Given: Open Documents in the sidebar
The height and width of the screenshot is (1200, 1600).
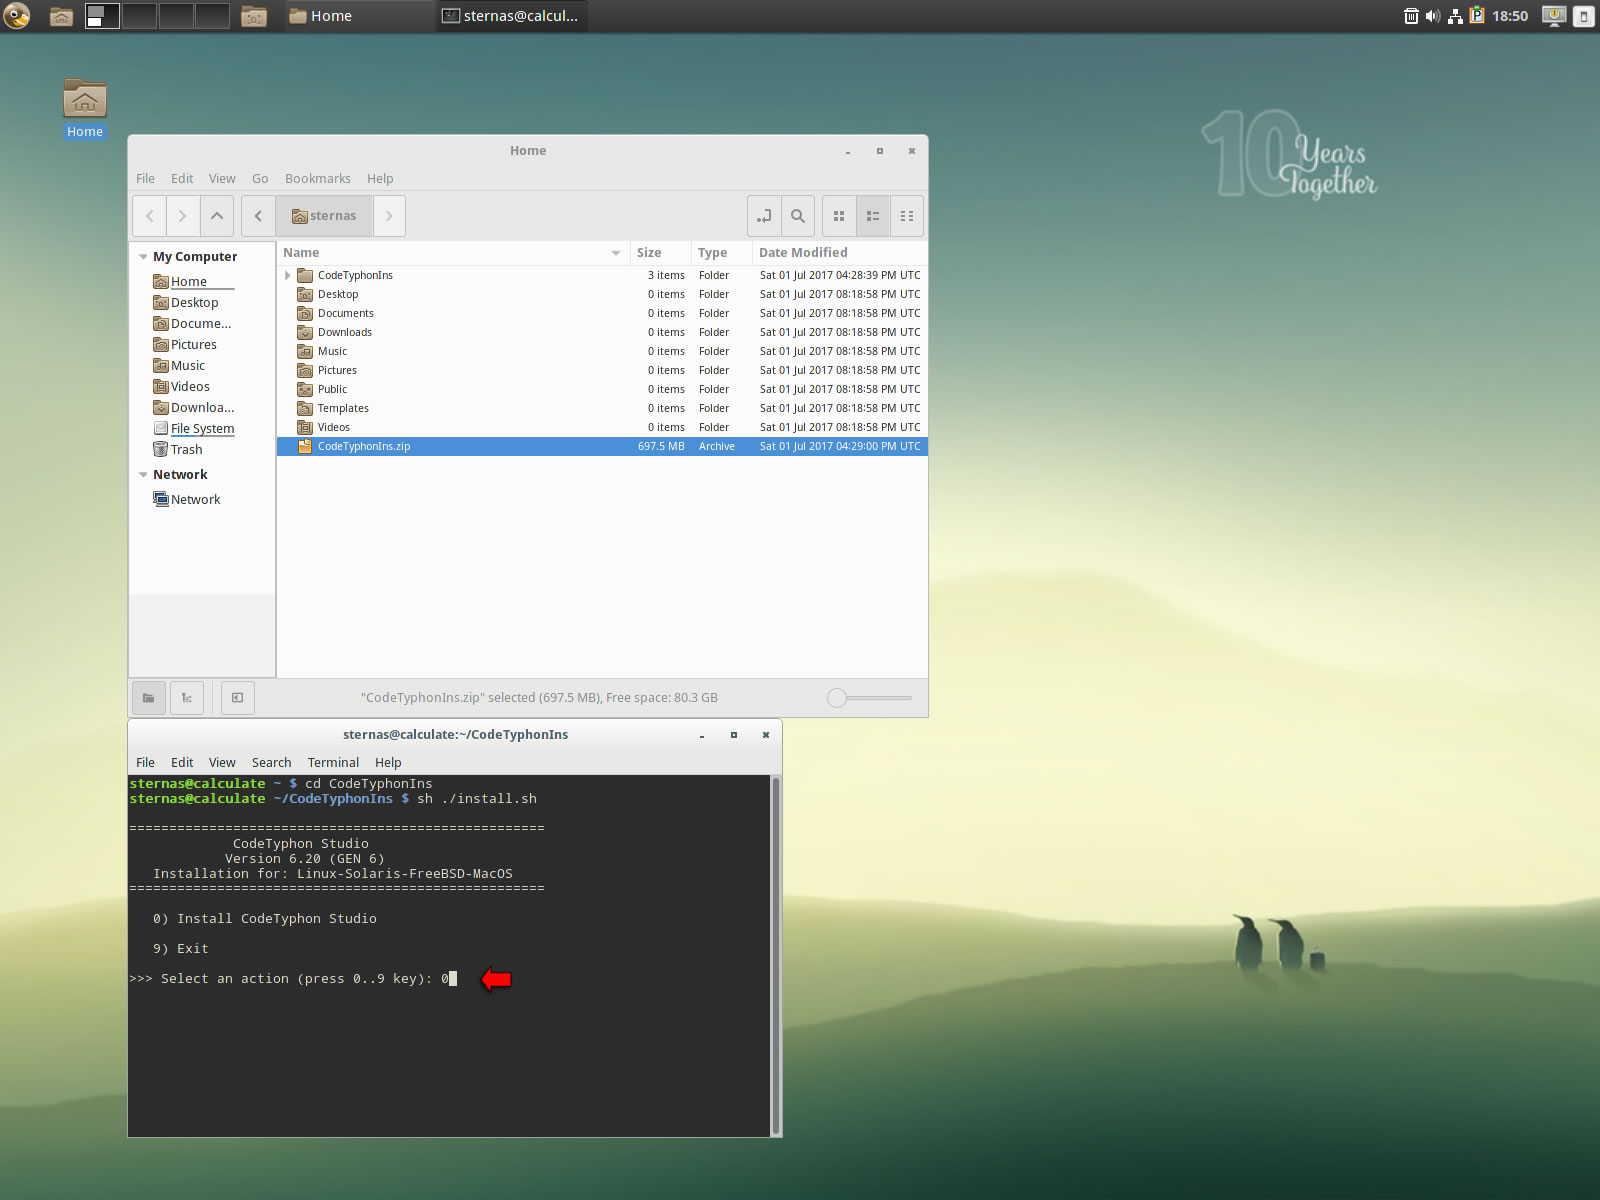Looking at the screenshot, I should (192, 324).
